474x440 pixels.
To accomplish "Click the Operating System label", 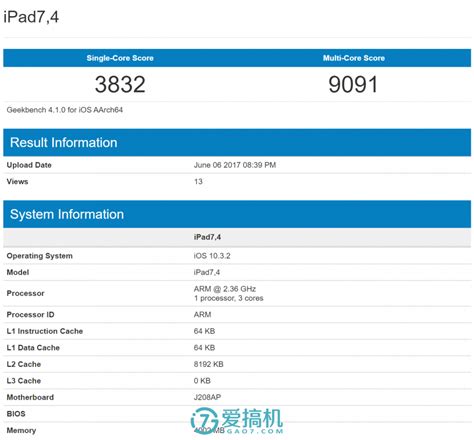I will coord(40,256).
